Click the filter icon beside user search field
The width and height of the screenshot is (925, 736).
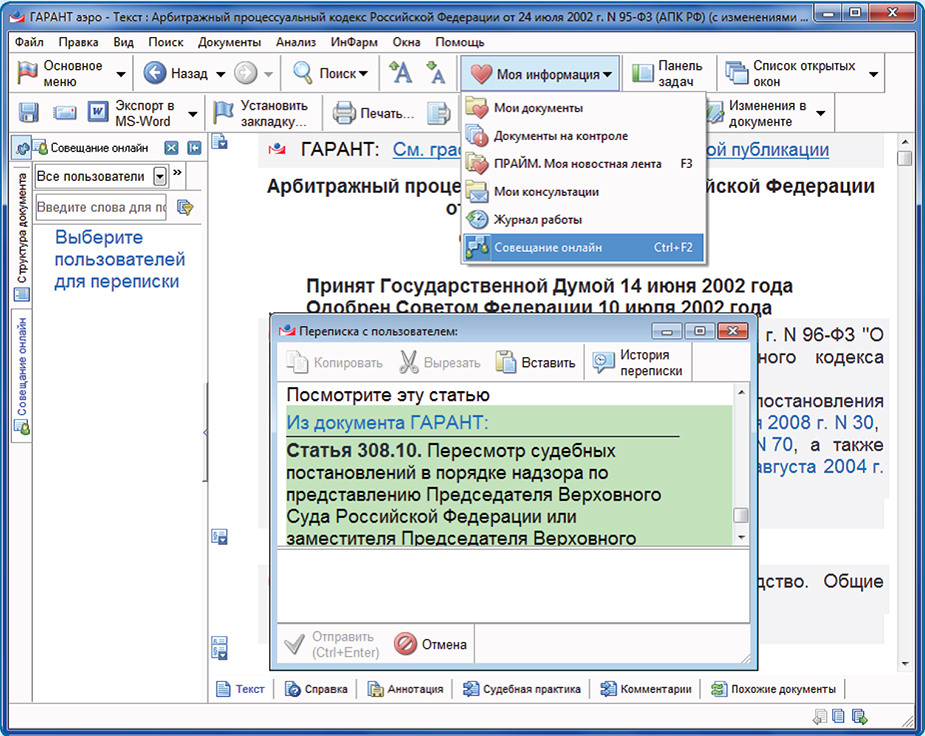[184, 207]
